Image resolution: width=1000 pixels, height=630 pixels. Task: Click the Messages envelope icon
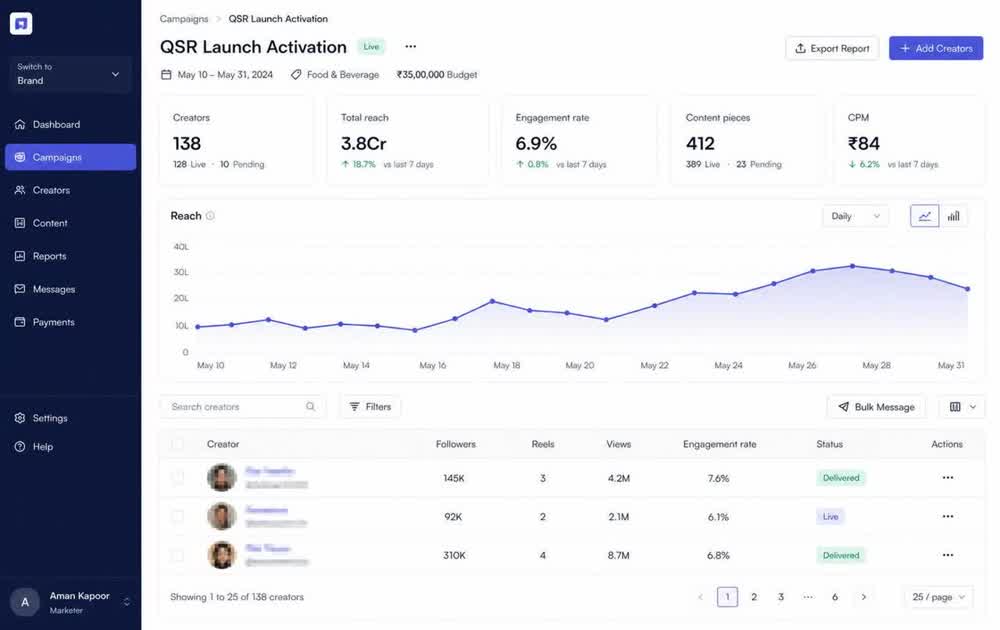(20, 289)
